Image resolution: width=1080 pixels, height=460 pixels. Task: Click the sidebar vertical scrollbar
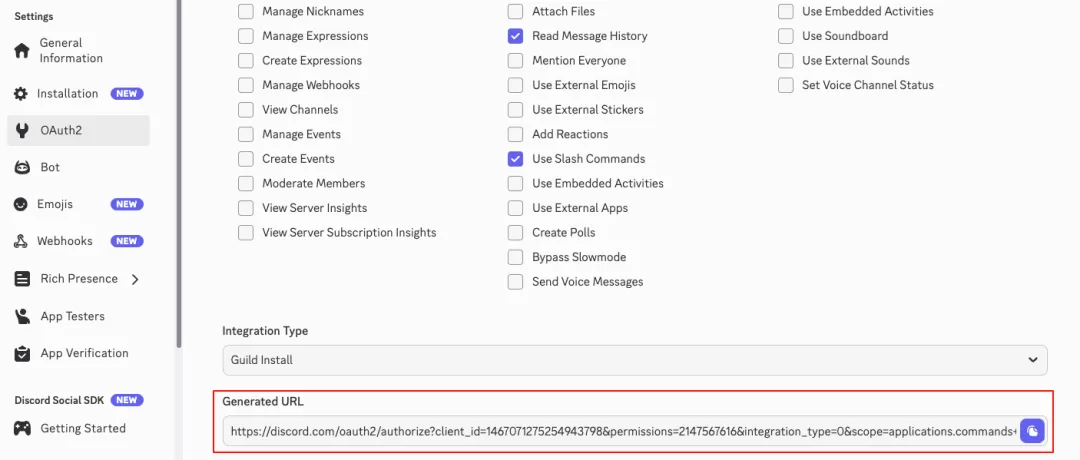click(179, 172)
